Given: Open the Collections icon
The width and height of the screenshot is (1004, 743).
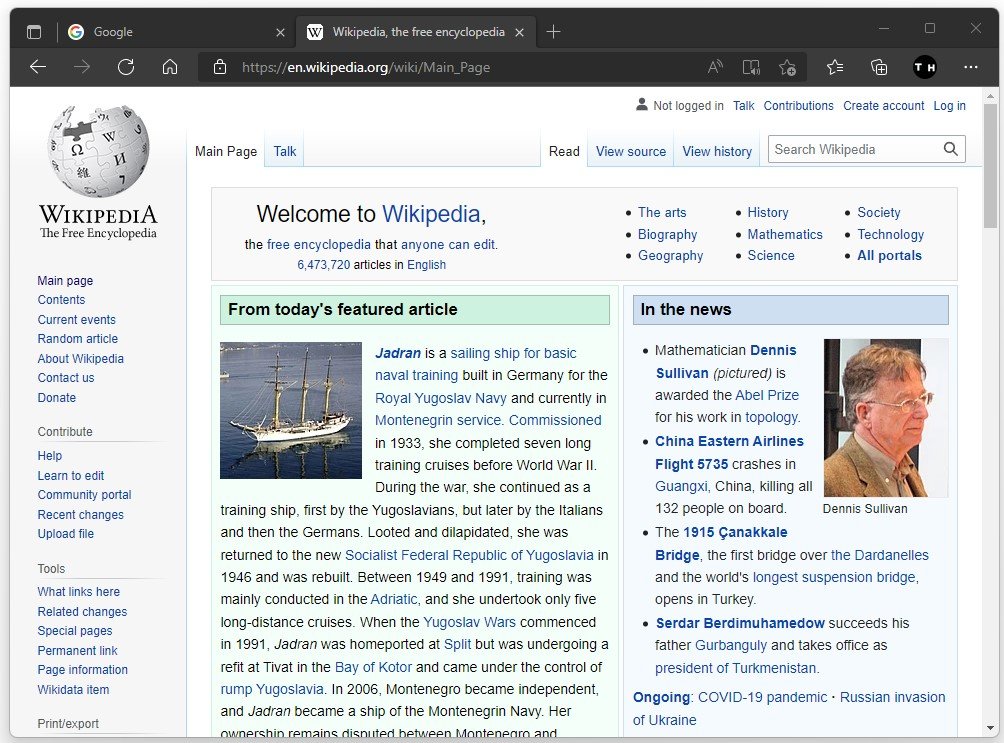Looking at the screenshot, I should 879,67.
